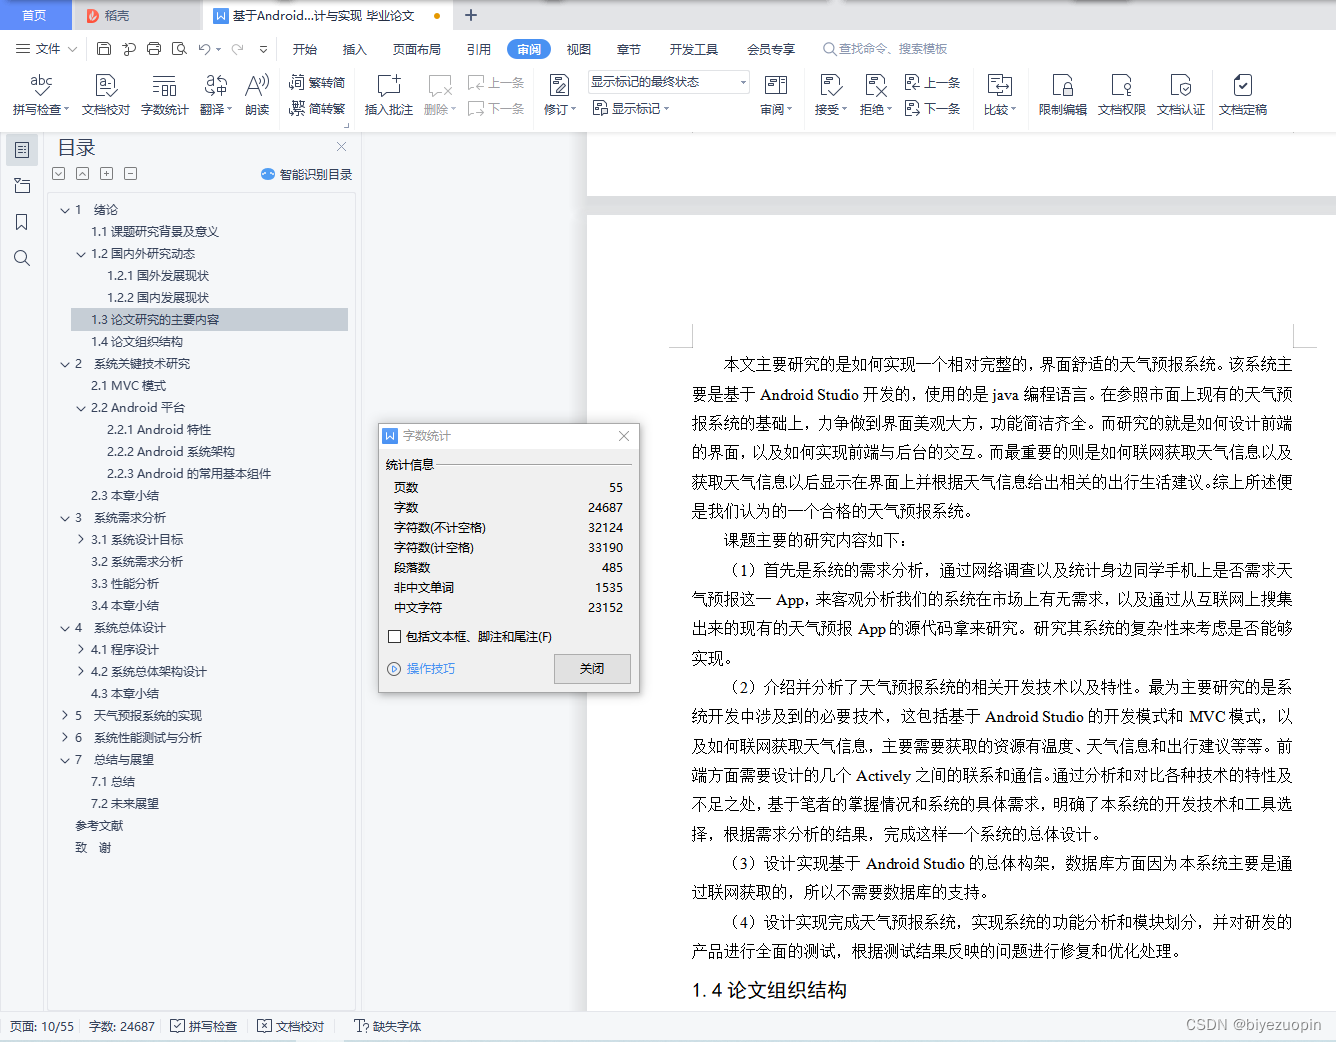
Task: Convert simplified to traditional (简转繁)
Action: point(317,108)
